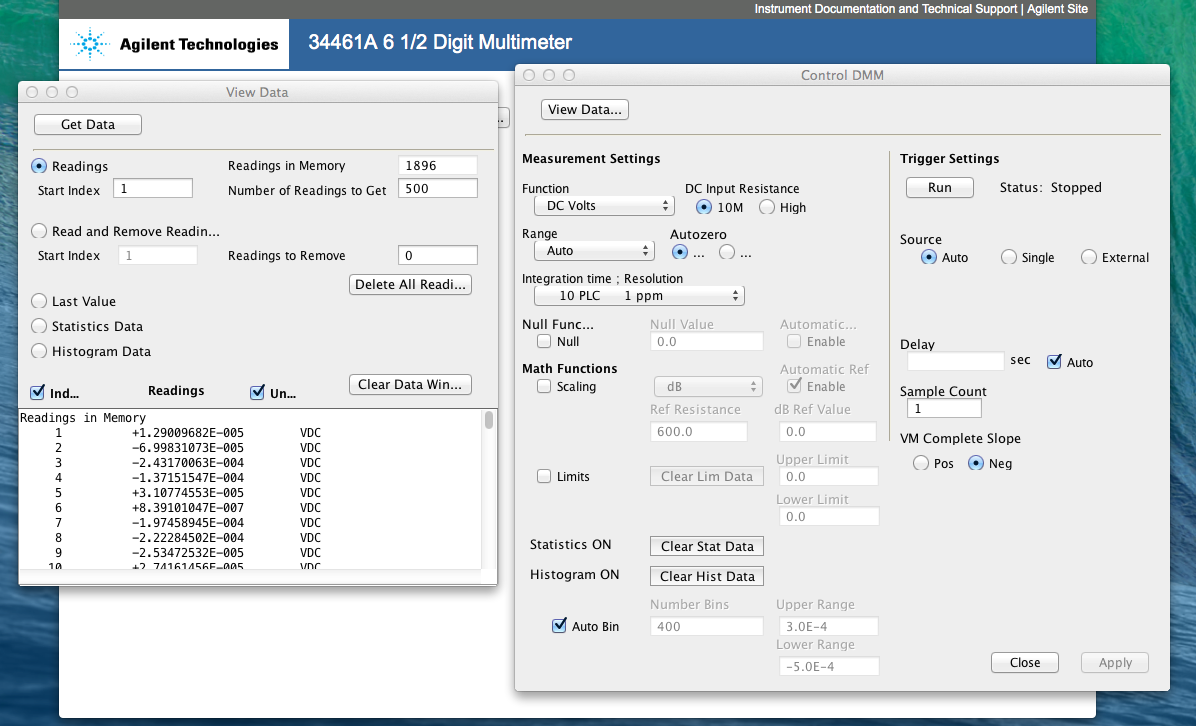Select External trigger source
This screenshot has width=1196, height=726.
tap(1088, 257)
